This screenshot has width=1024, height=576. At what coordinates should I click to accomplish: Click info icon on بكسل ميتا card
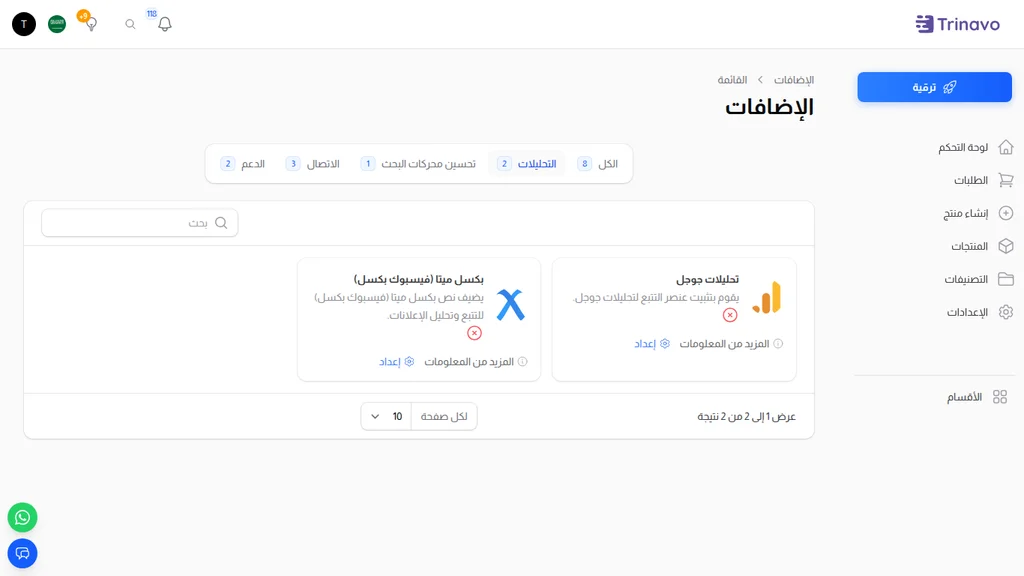click(x=522, y=362)
